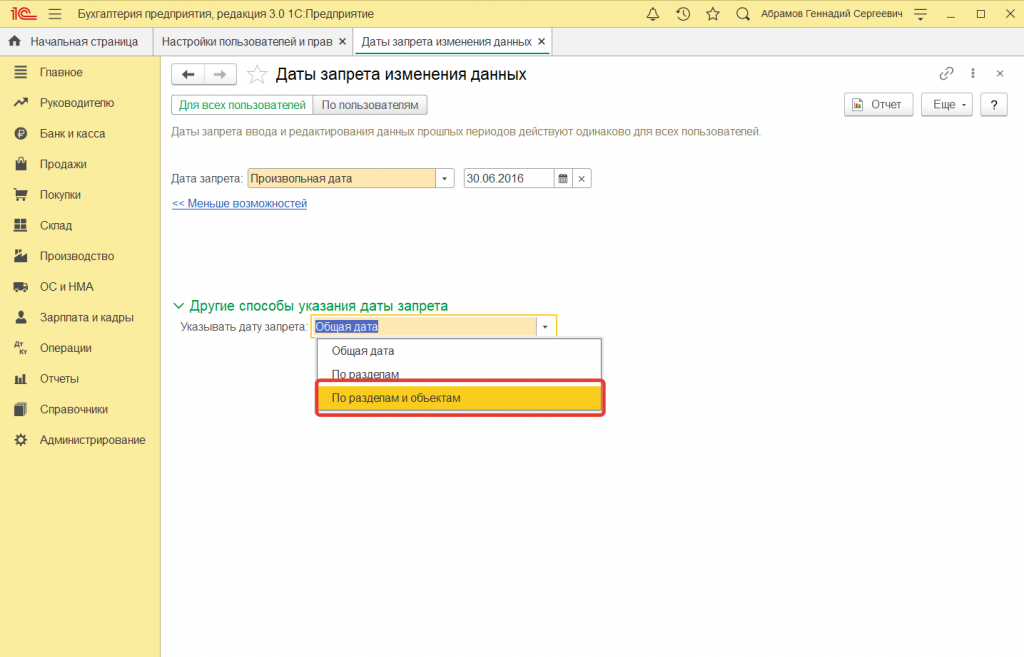Click the notifications bell icon
Image resolution: width=1024 pixels, height=657 pixels.
click(x=653, y=14)
